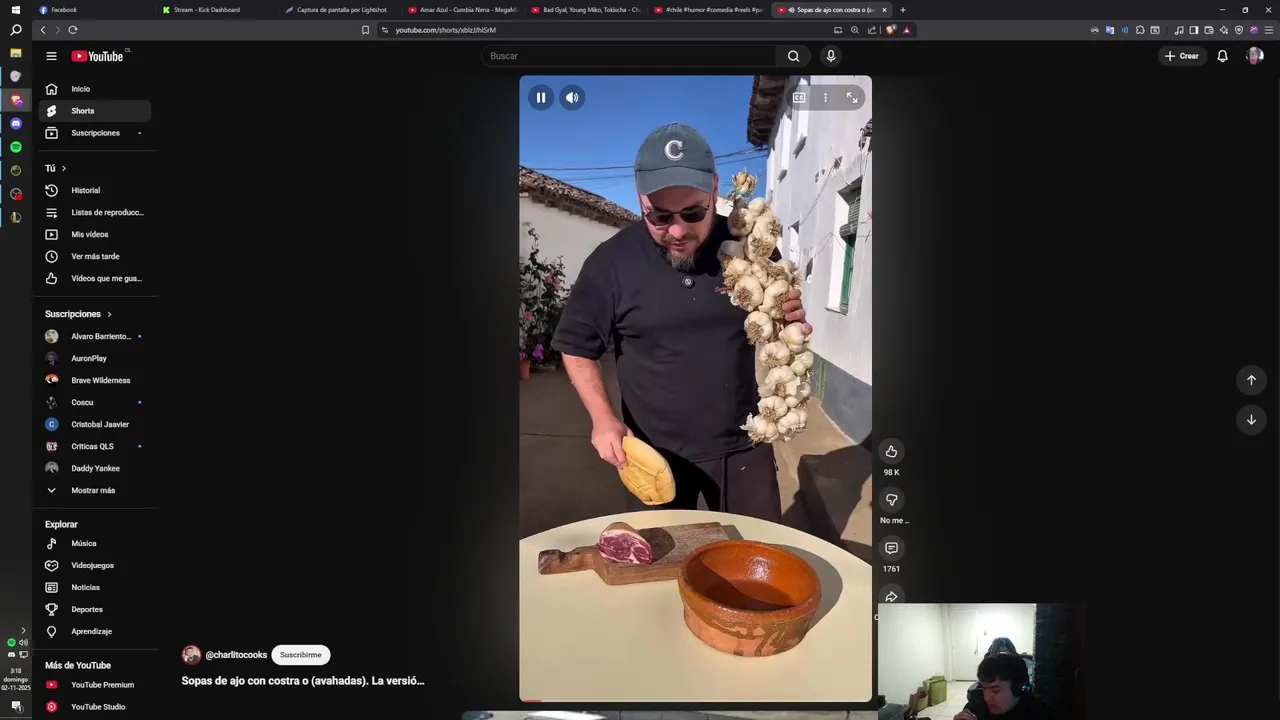
Task: Open YouTube Premium
Action: [94, 685]
